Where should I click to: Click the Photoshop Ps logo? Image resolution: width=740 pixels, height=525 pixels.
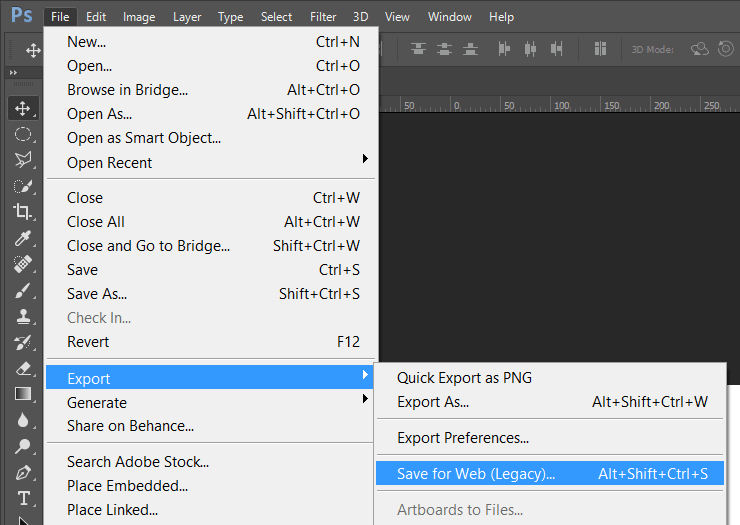[22, 16]
